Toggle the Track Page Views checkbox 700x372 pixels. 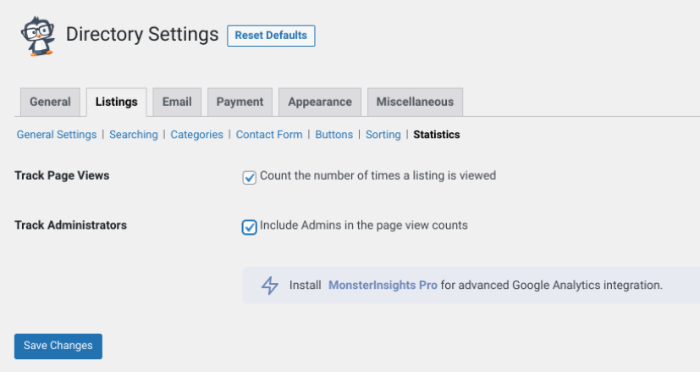249,177
